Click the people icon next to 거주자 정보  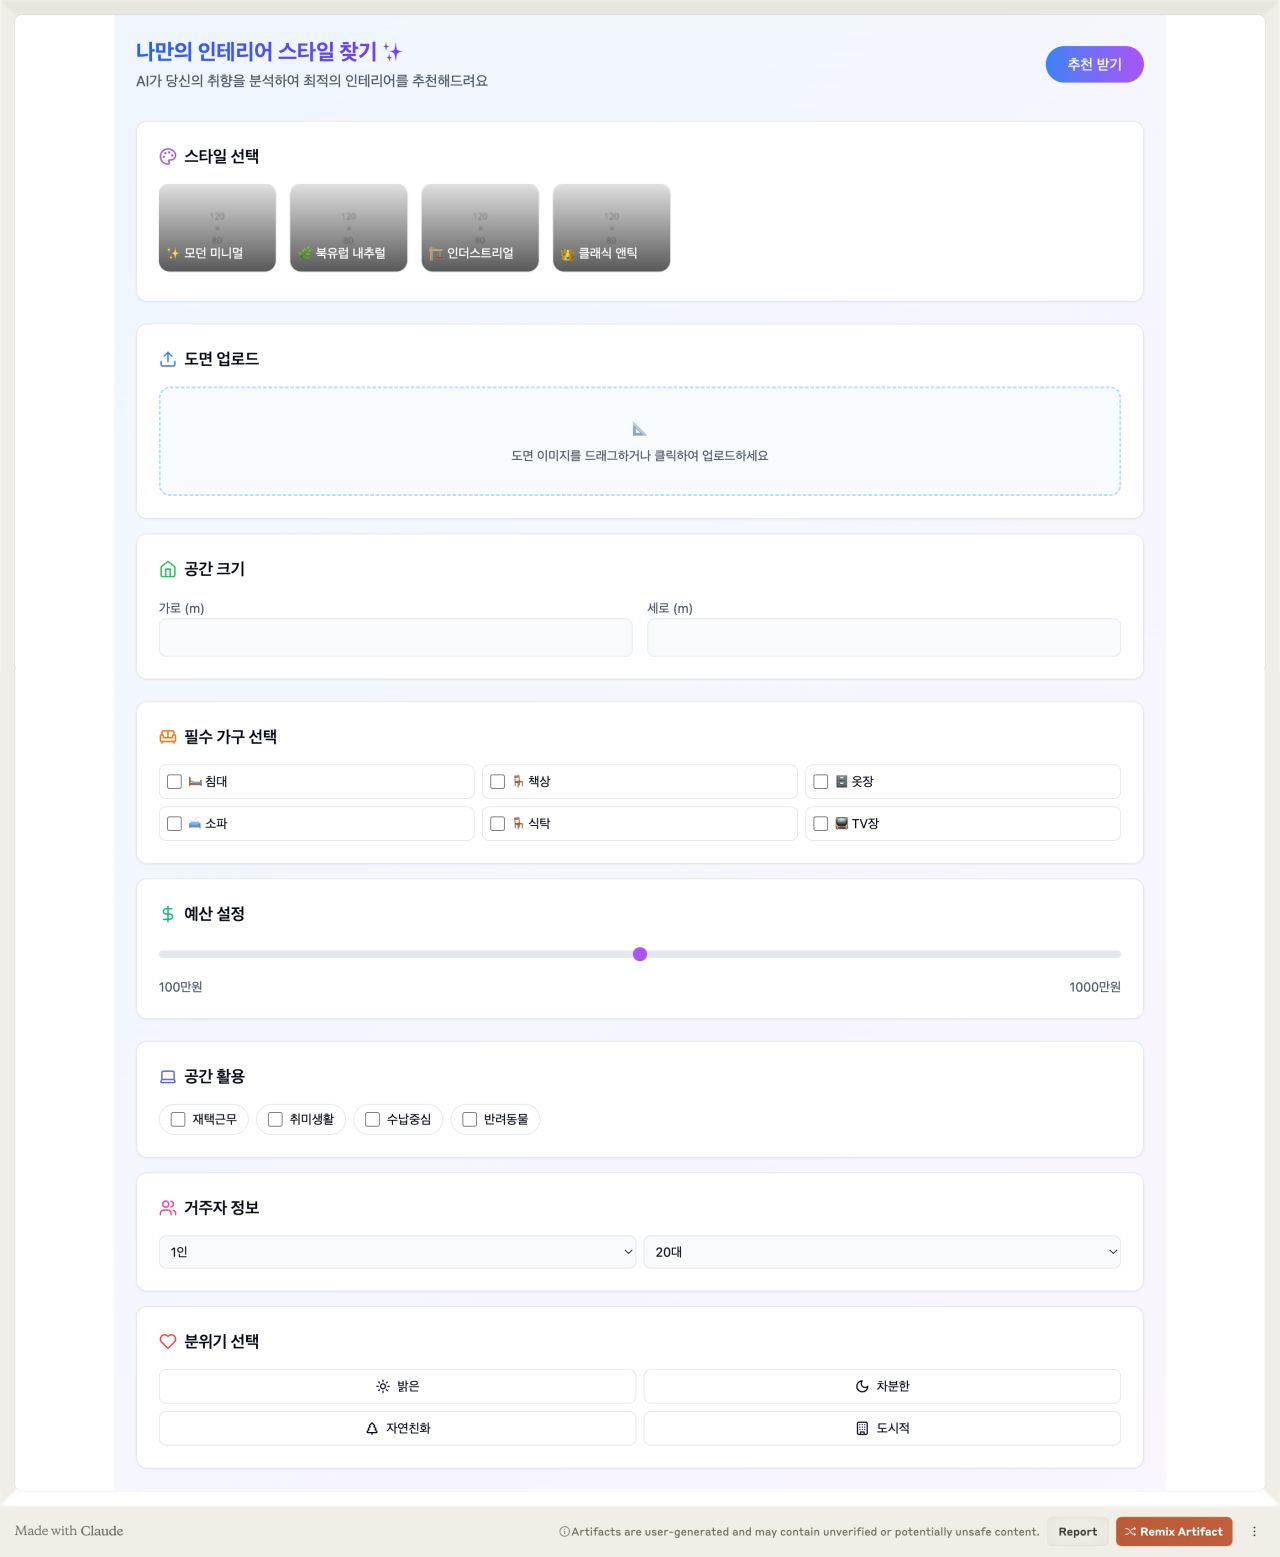coord(168,1208)
